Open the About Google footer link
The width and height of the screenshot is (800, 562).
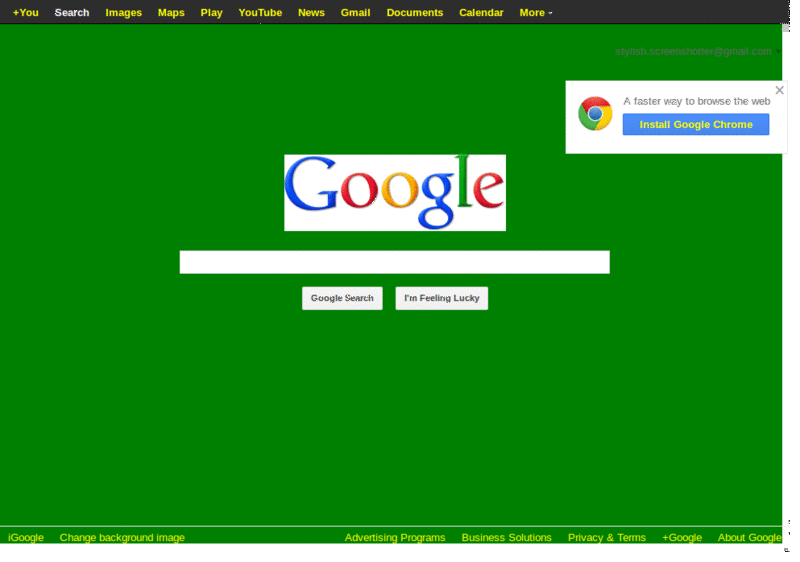tap(749, 538)
